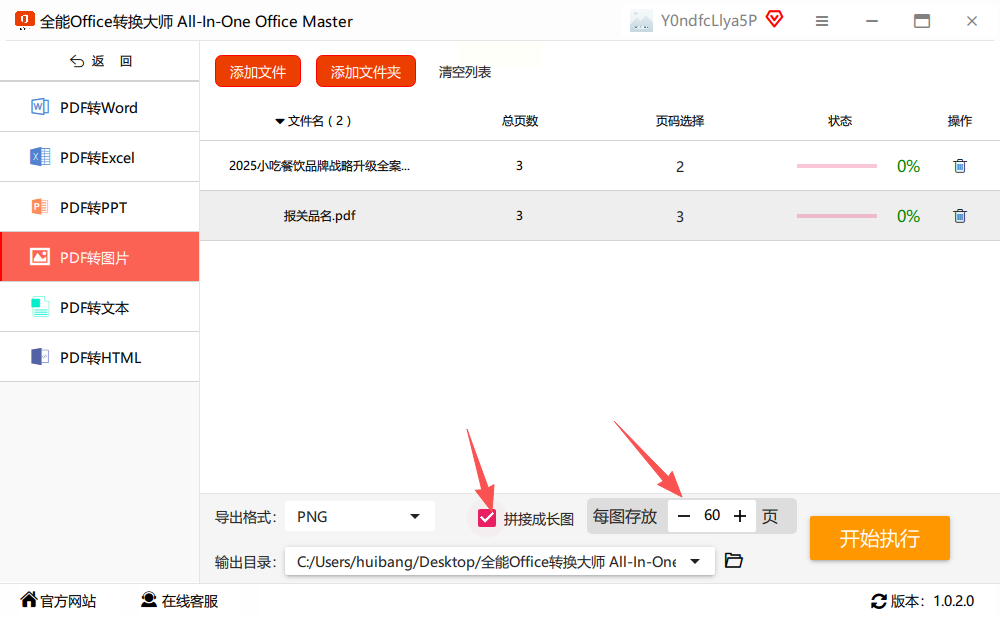Click the home icon beside 官方网站

[x=29, y=599]
